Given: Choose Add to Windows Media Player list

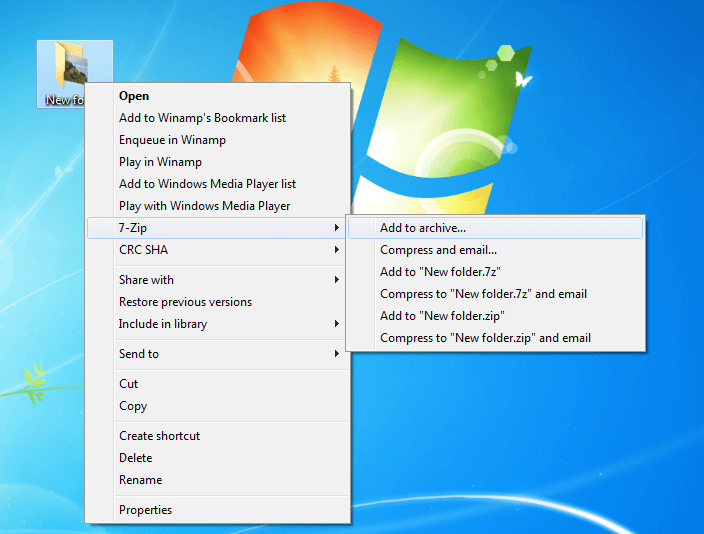Looking at the screenshot, I should coord(207,184).
